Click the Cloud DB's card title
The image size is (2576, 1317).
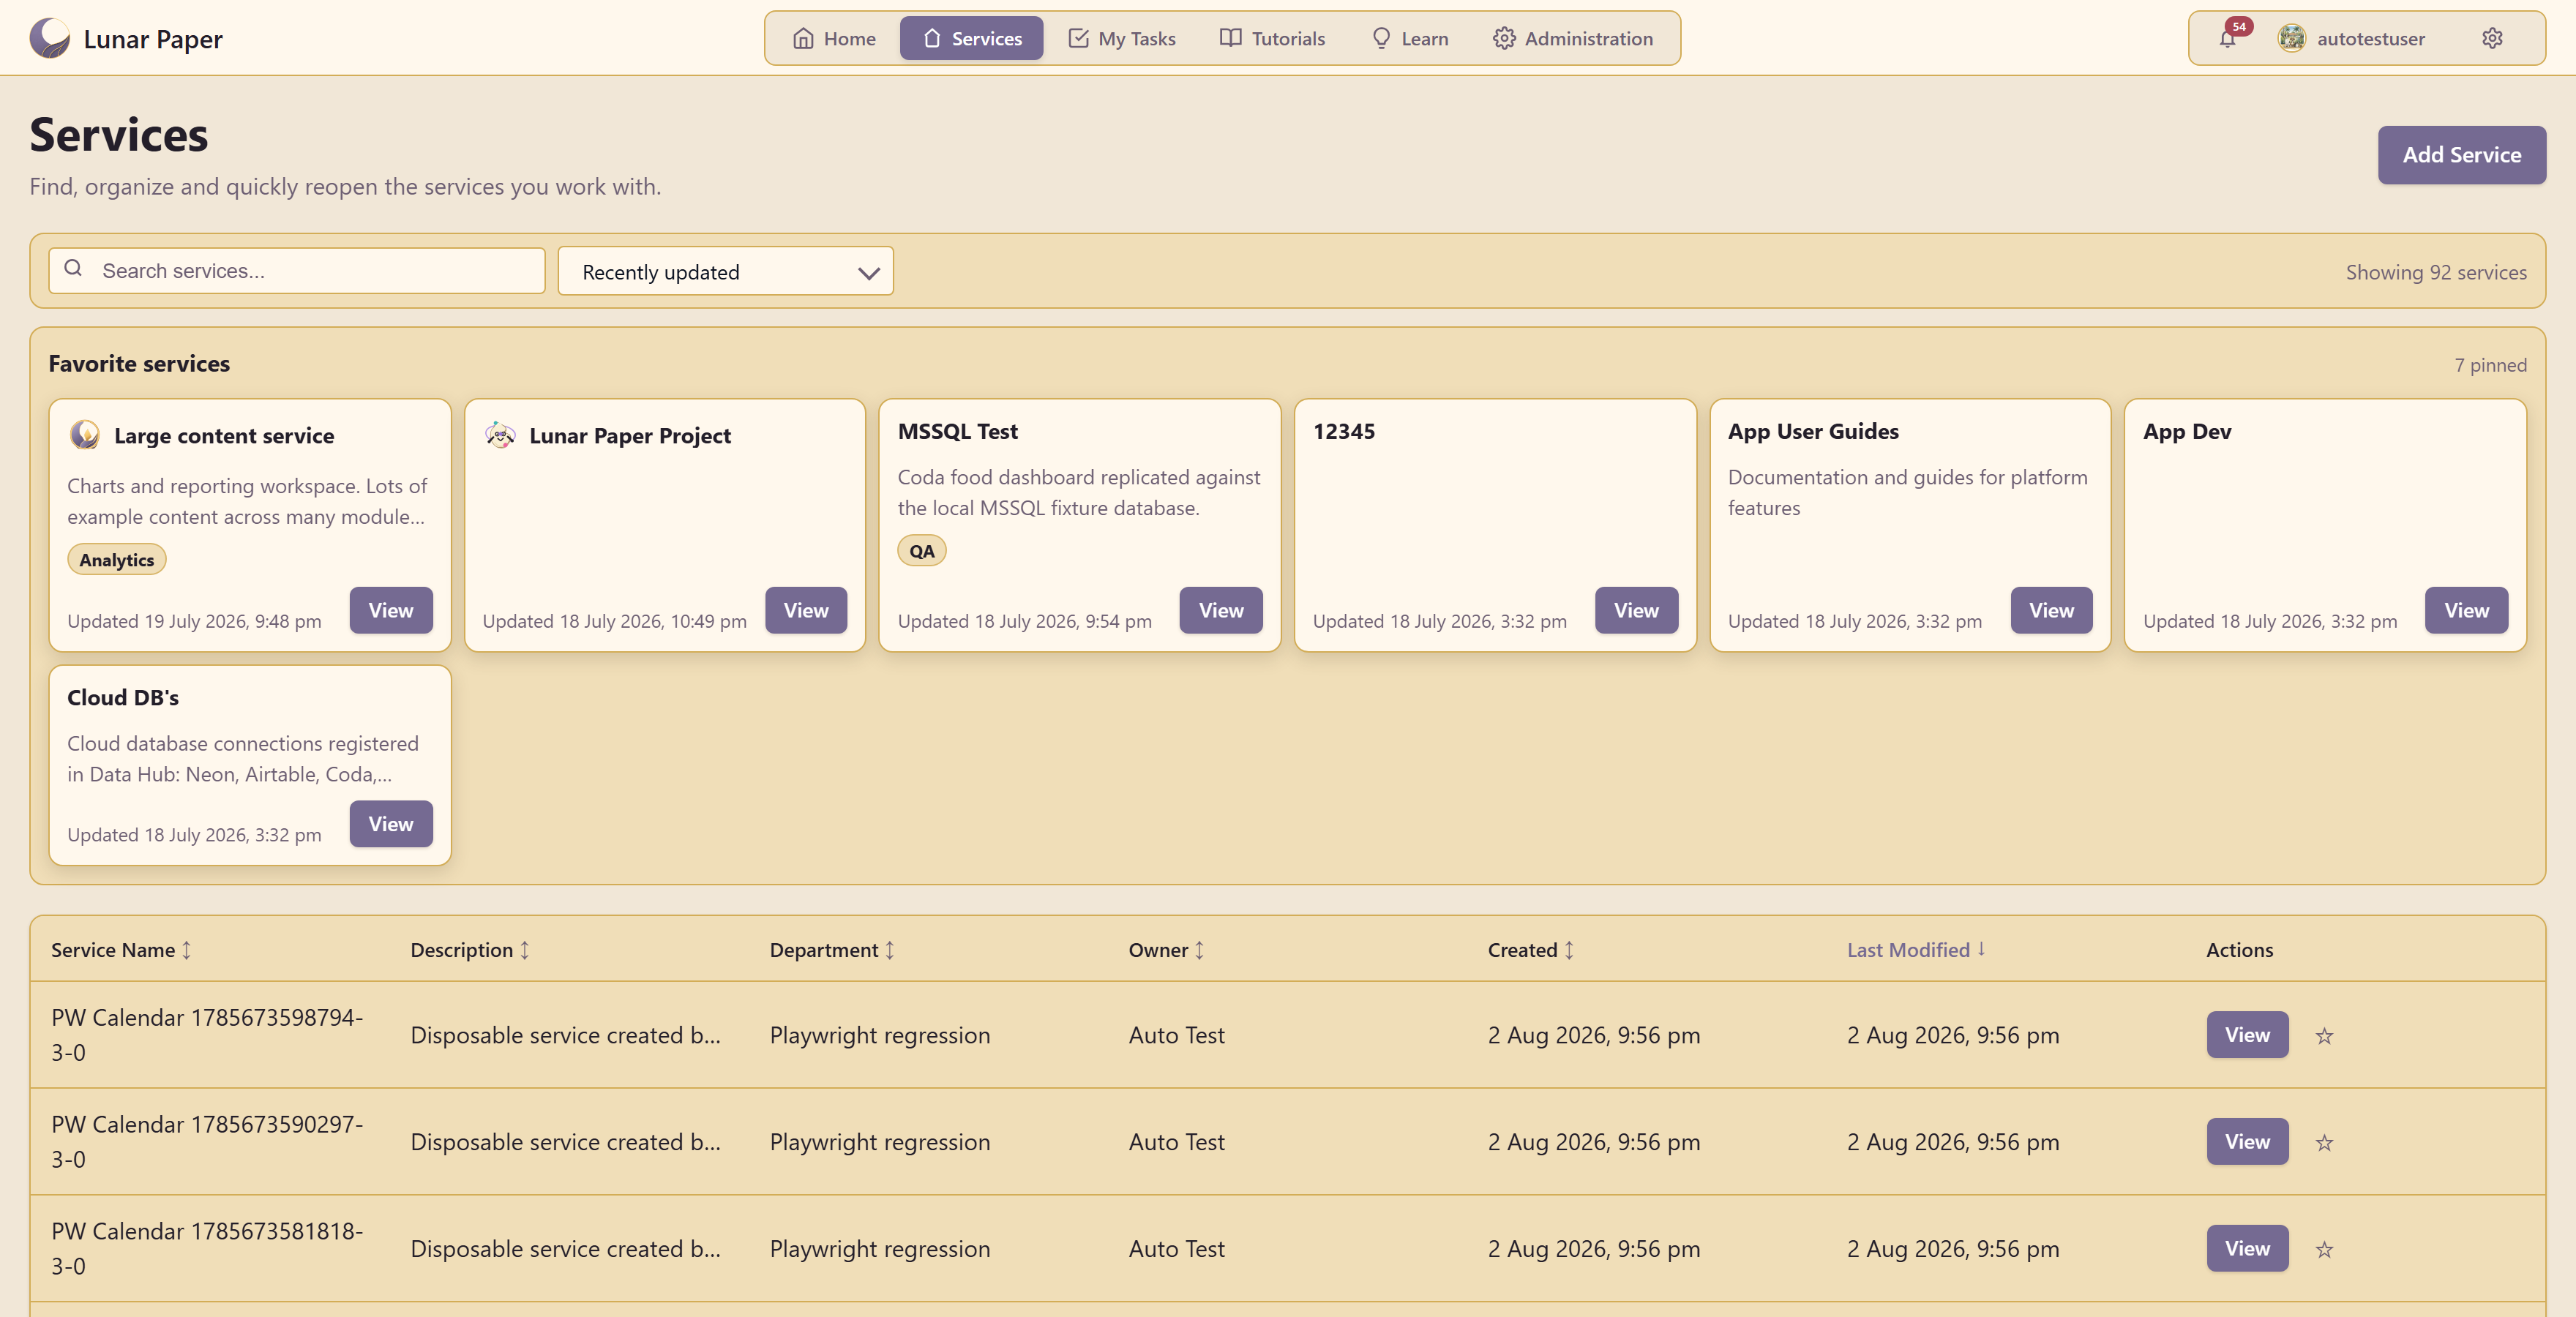coord(123,697)
